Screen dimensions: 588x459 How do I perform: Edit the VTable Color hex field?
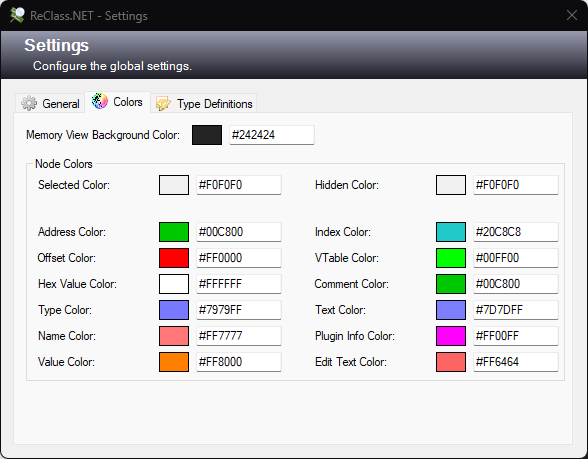[516, 258]
